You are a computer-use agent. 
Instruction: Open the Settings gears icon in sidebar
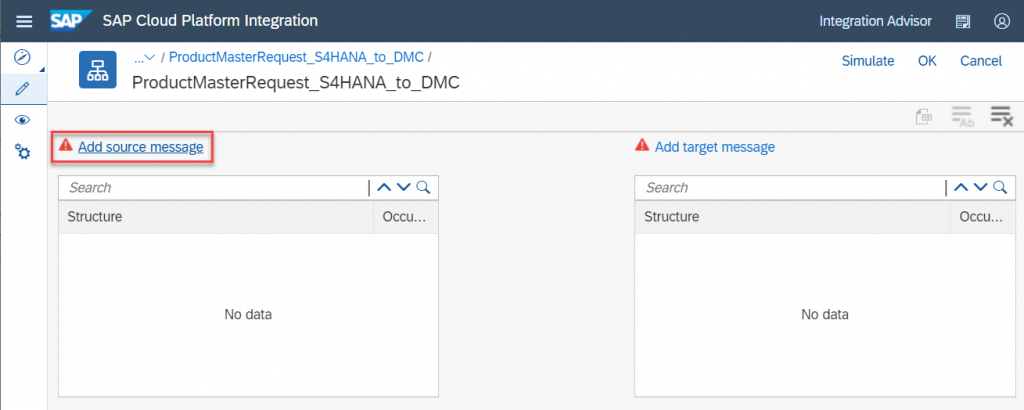point(22,153)
